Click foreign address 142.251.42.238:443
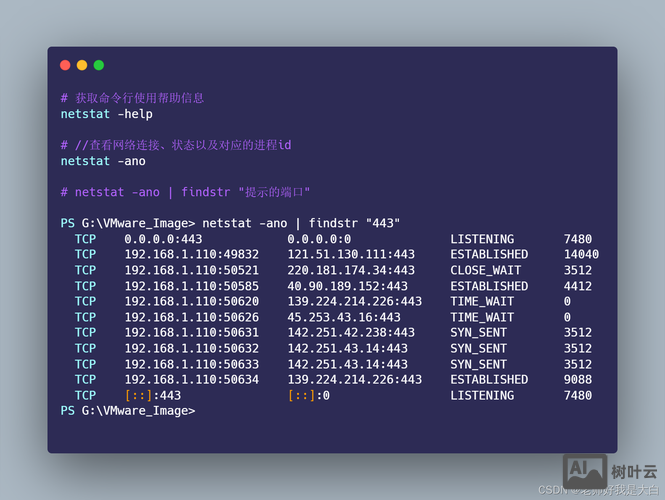This screenshot has height=500, width=665. point(351,333)
